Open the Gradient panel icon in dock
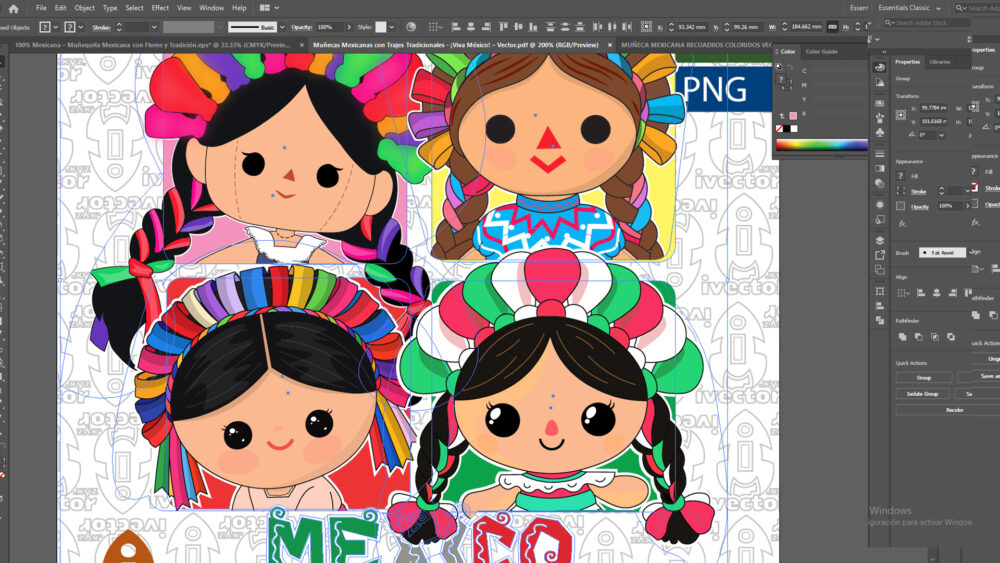 point(880,169)
